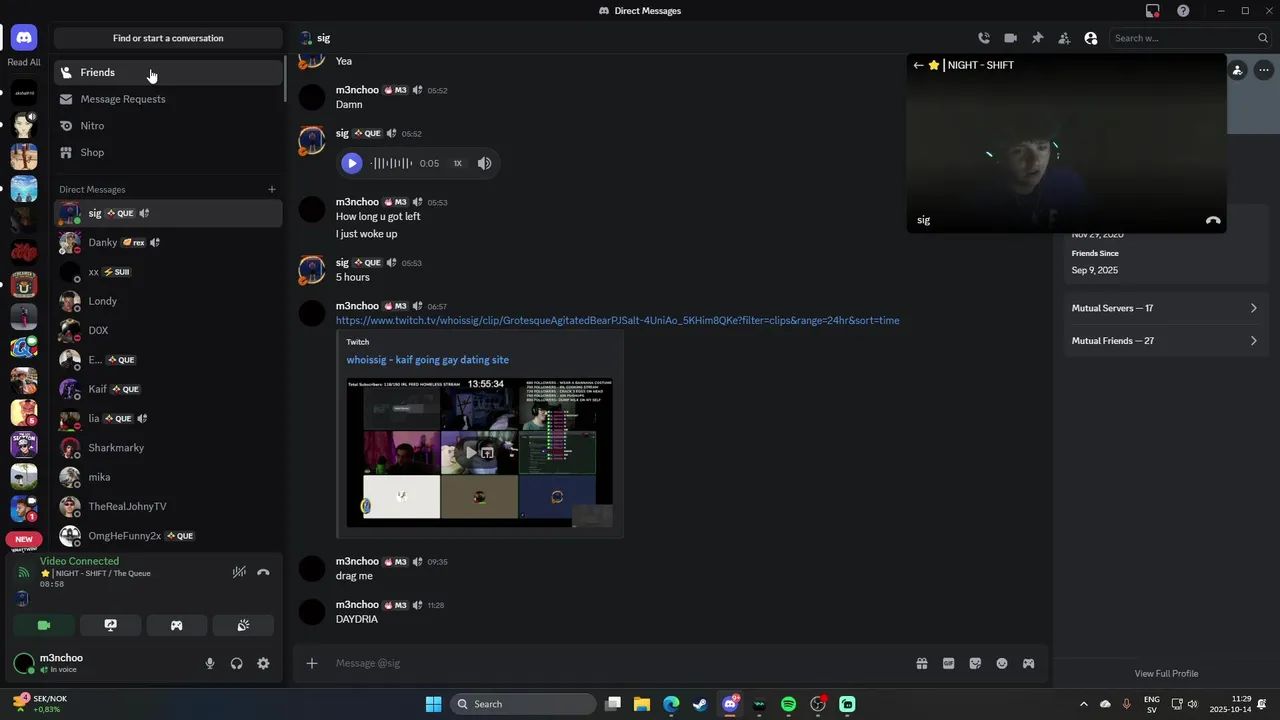Viewport: 1280px width, 720px height.
Task: Create a new DM with plus icon
Action: [271, 189]
